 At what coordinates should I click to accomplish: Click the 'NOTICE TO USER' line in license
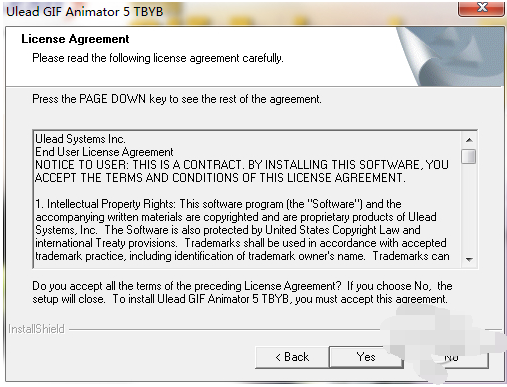tap(242, 171)
